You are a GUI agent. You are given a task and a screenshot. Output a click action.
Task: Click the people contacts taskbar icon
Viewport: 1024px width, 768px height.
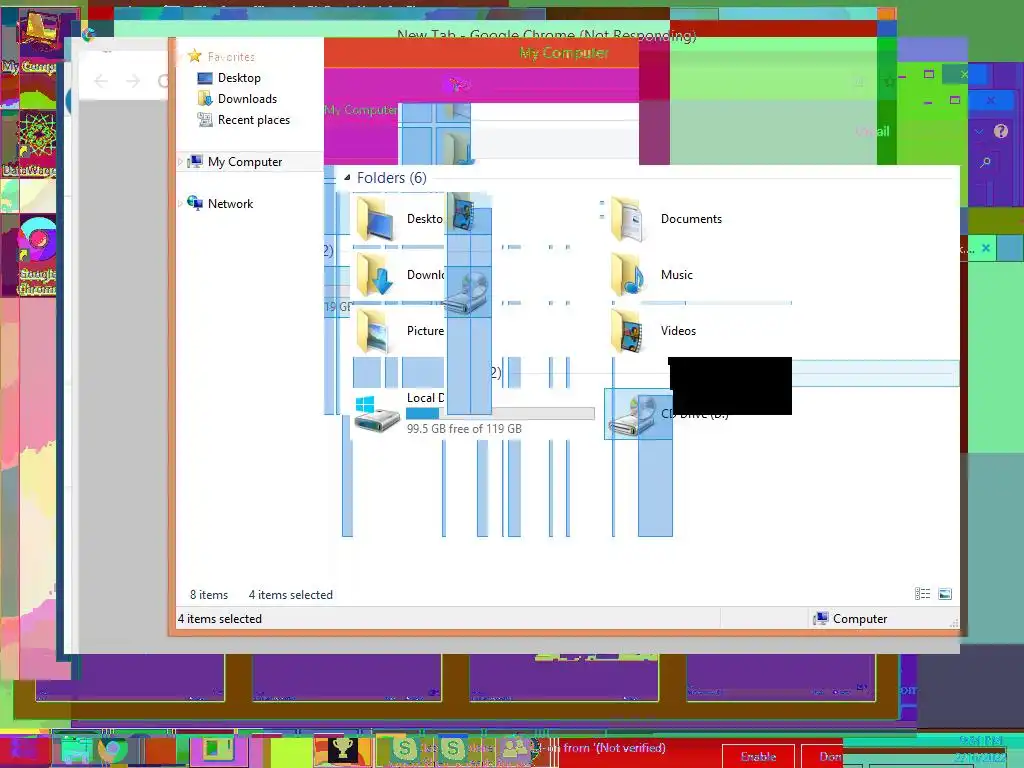[514, 749]
